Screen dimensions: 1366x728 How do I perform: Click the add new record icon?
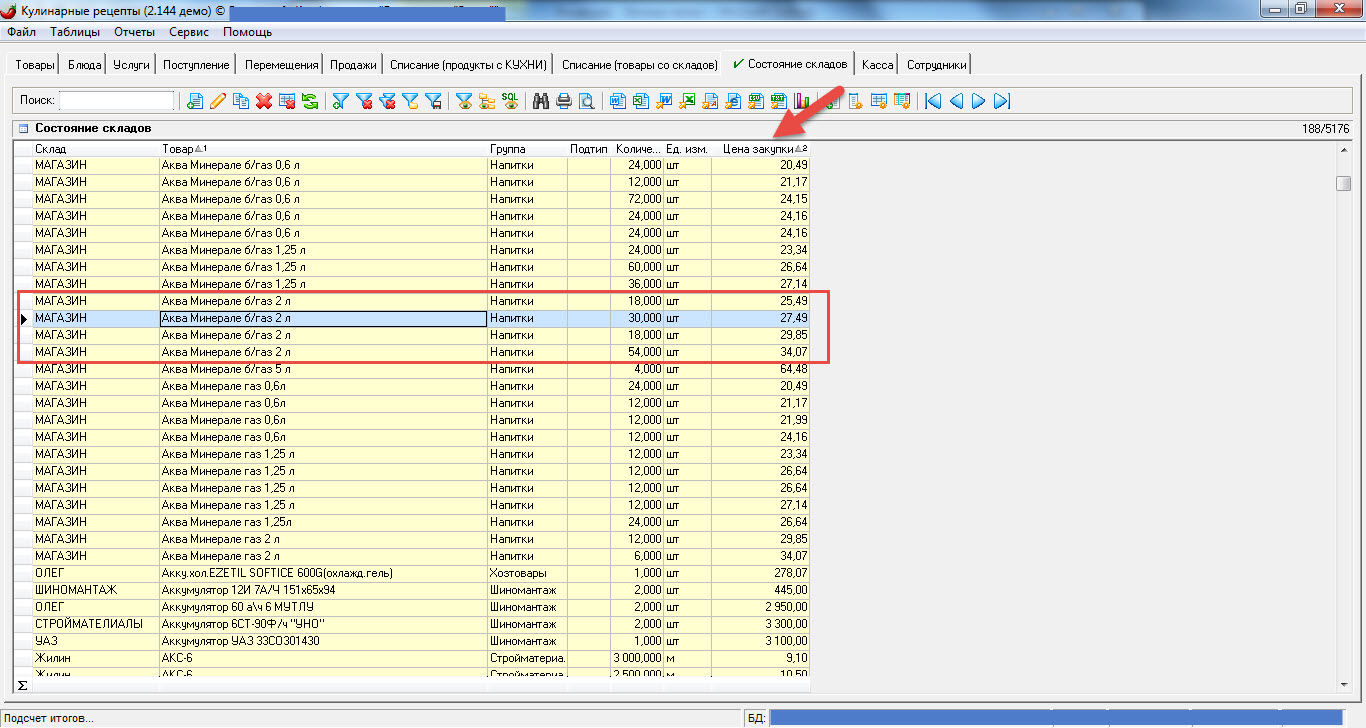(x=194, y=101)
